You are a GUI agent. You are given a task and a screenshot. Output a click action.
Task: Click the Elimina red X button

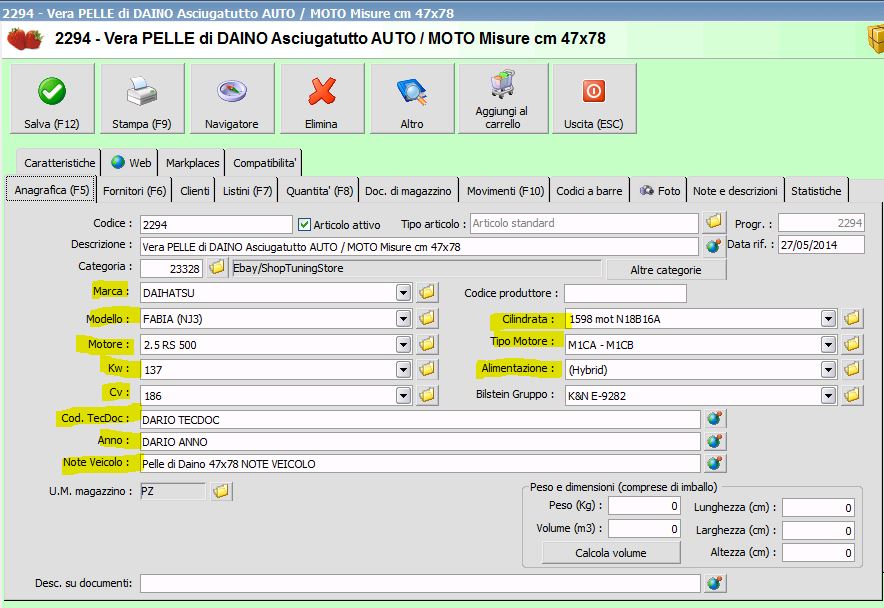point(322,98)
